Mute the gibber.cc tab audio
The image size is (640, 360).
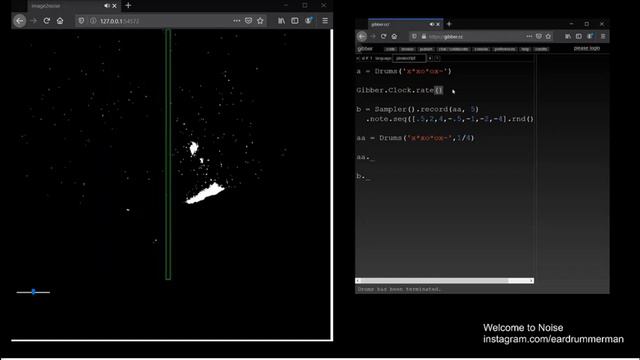(432, 24)
